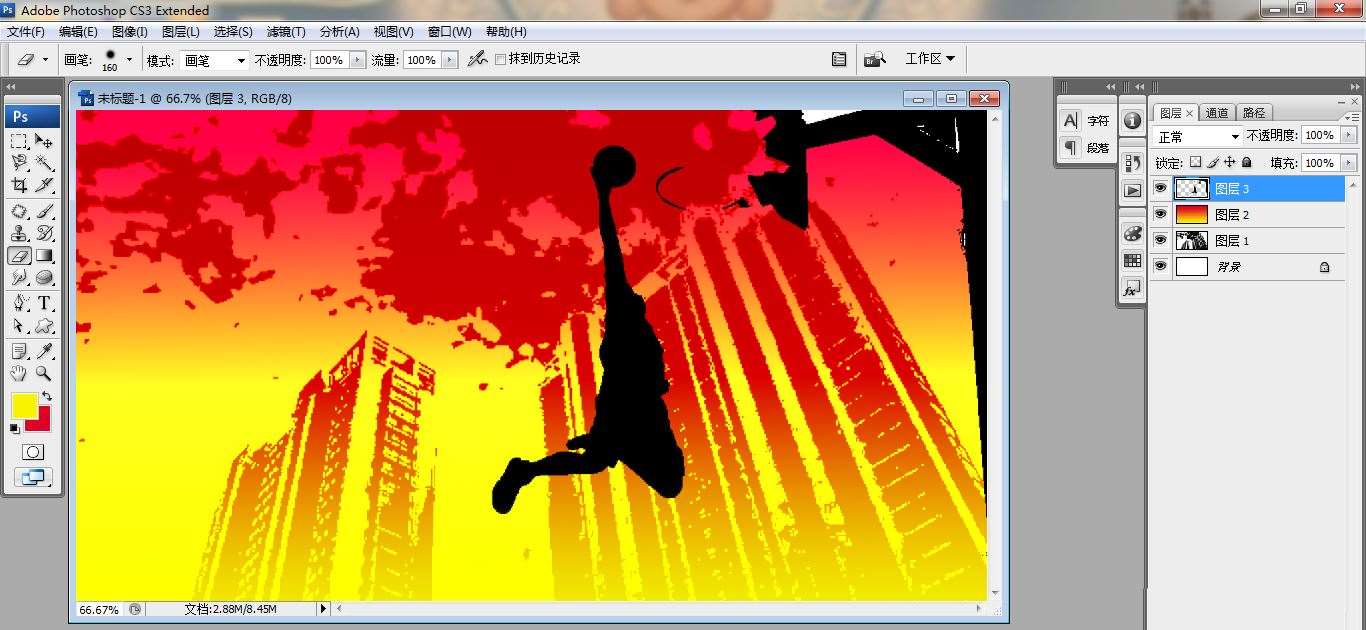
Task: Change the screen mode button
Action: coord(33,477)
